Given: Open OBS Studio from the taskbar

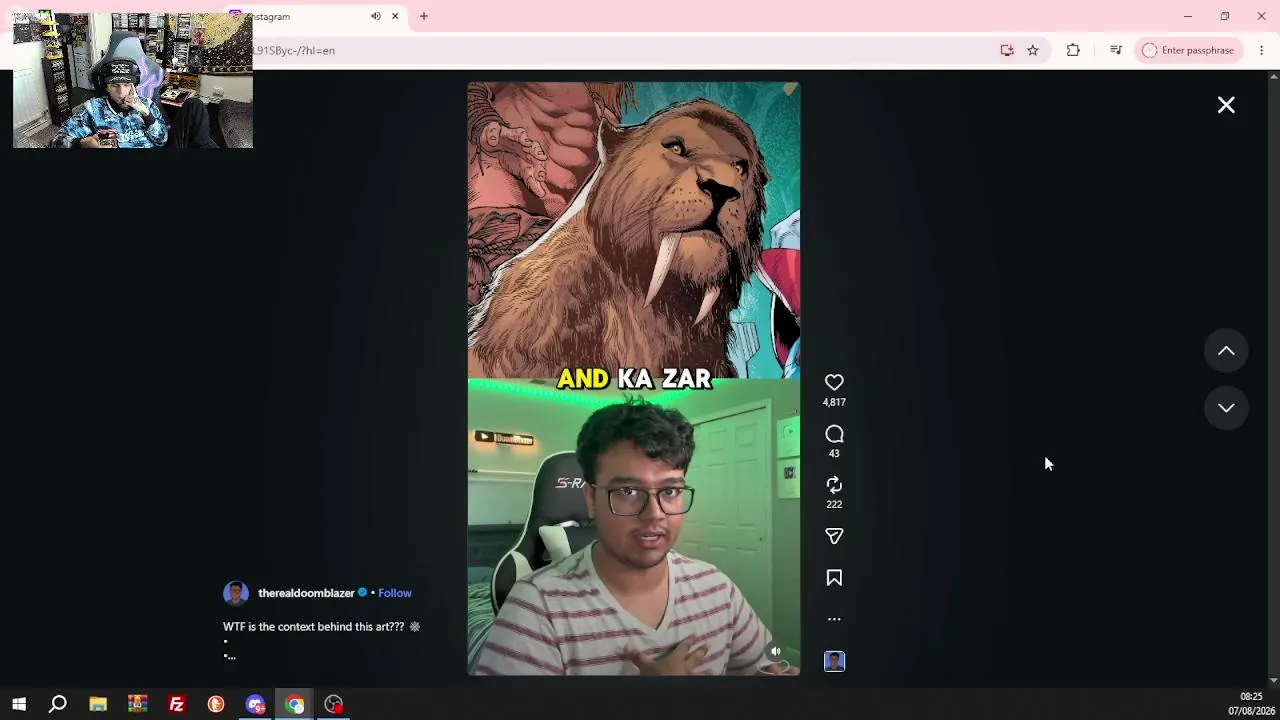Looking at the screenshot, I should (x=334, y=704).
